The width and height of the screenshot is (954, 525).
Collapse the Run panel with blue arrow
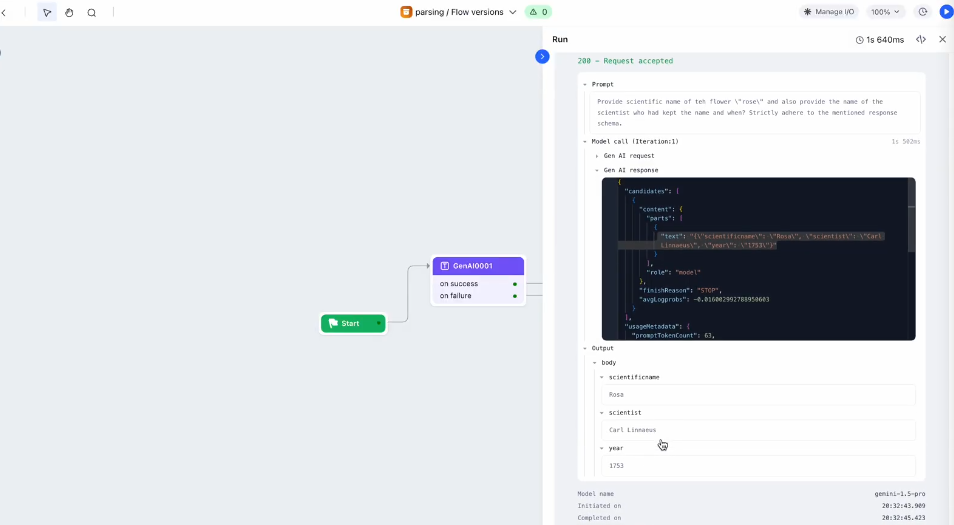coord(542,56)
